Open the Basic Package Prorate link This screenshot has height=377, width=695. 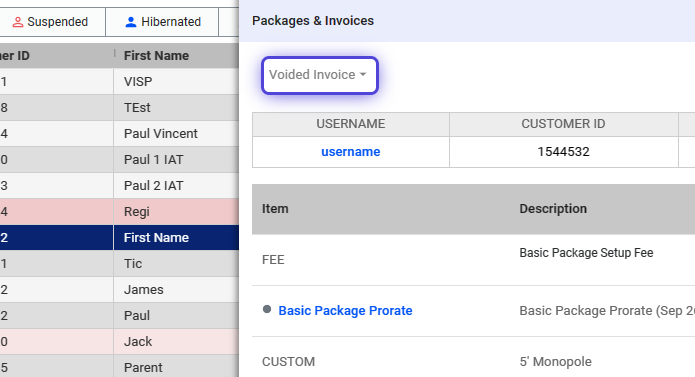pyautogui.click(x=345, y=311)
